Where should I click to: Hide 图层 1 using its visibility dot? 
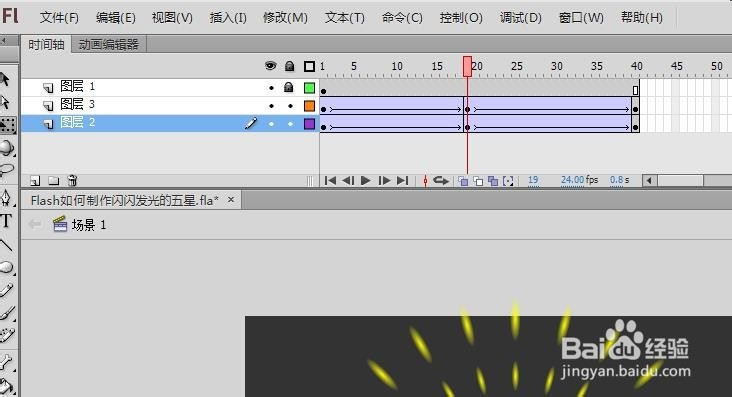tap(271, 88)
